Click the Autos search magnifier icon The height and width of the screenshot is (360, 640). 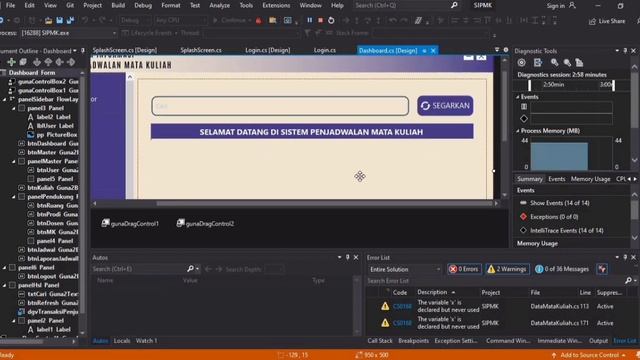[190, 269]
